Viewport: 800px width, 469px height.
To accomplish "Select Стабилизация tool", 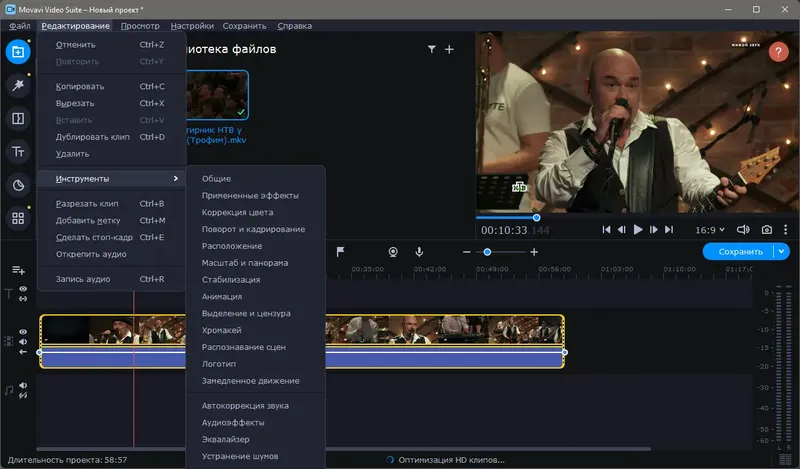I will 256,280.
